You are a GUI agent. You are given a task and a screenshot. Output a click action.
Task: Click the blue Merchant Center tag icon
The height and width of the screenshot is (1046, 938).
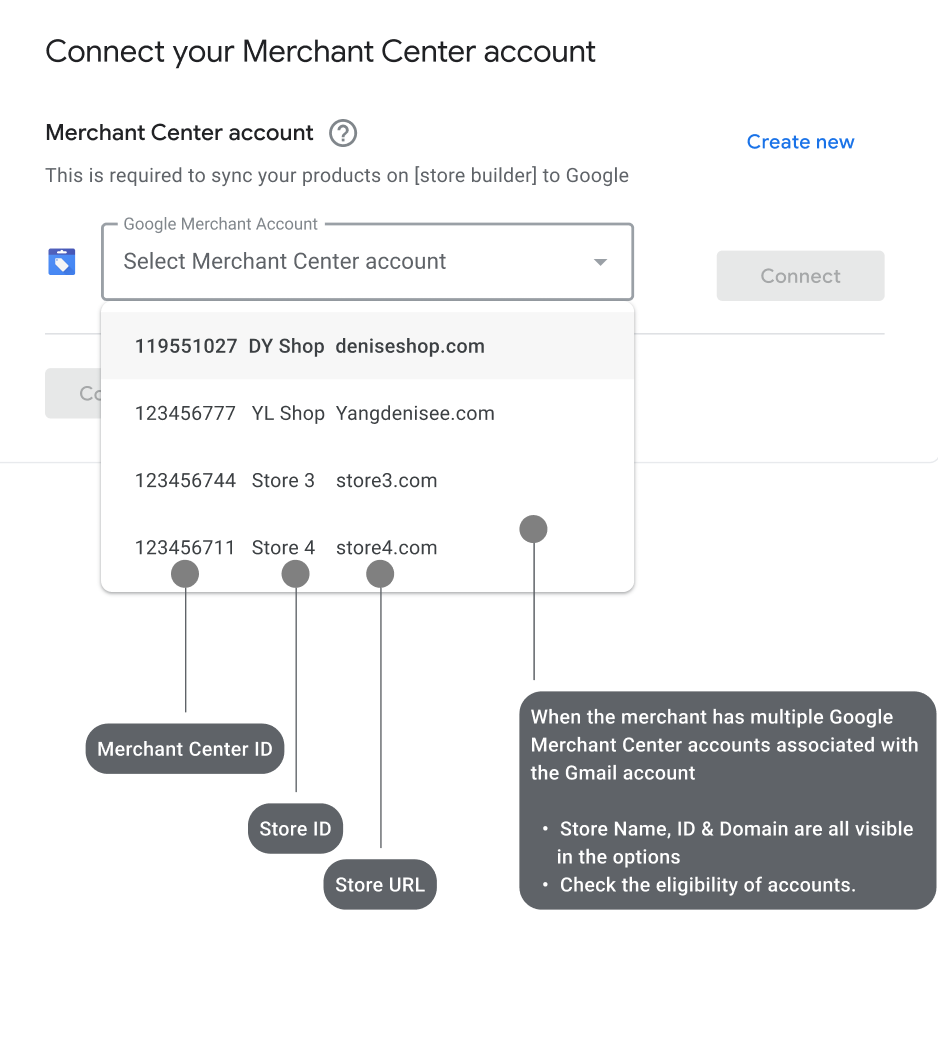pos(62,262)
